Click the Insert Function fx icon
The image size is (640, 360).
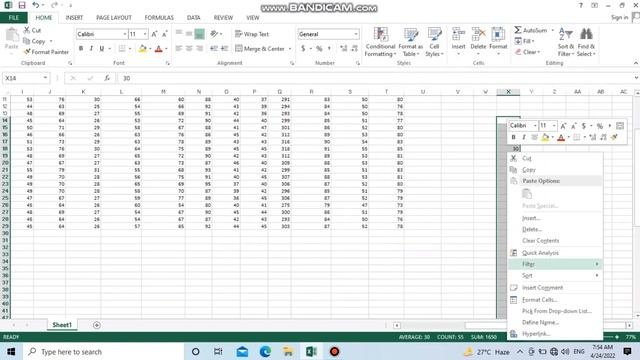pos(107,78)
